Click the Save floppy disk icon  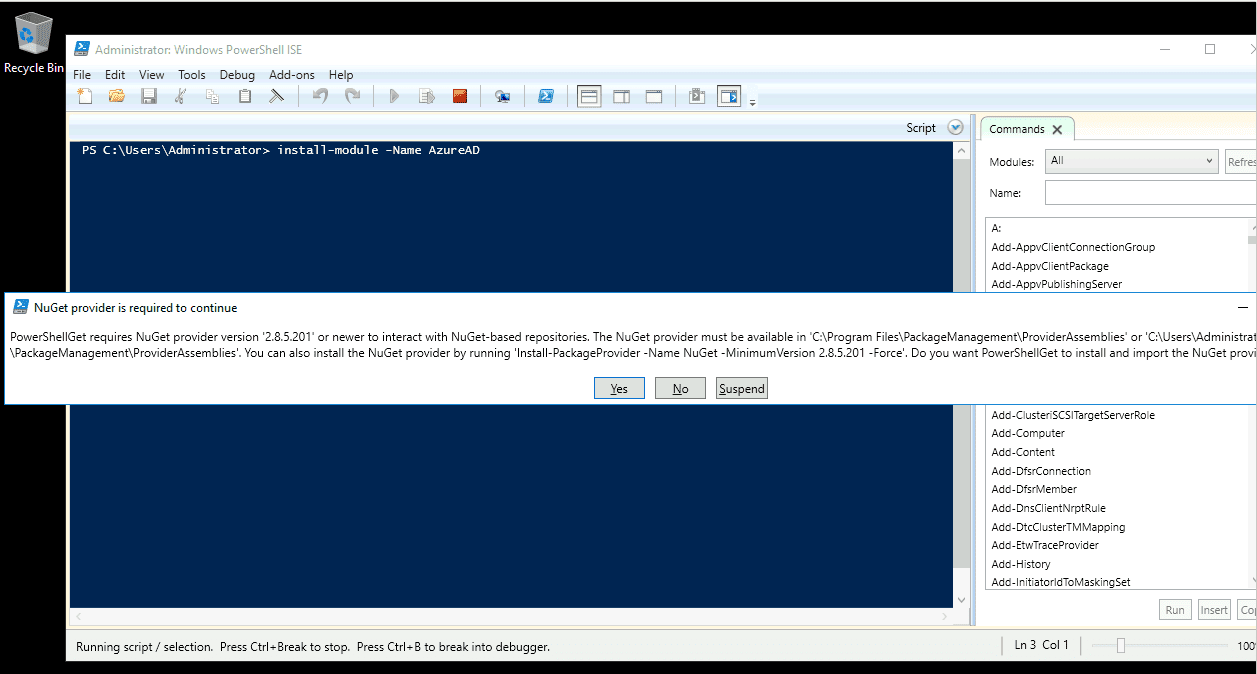[x=149, y=96]
